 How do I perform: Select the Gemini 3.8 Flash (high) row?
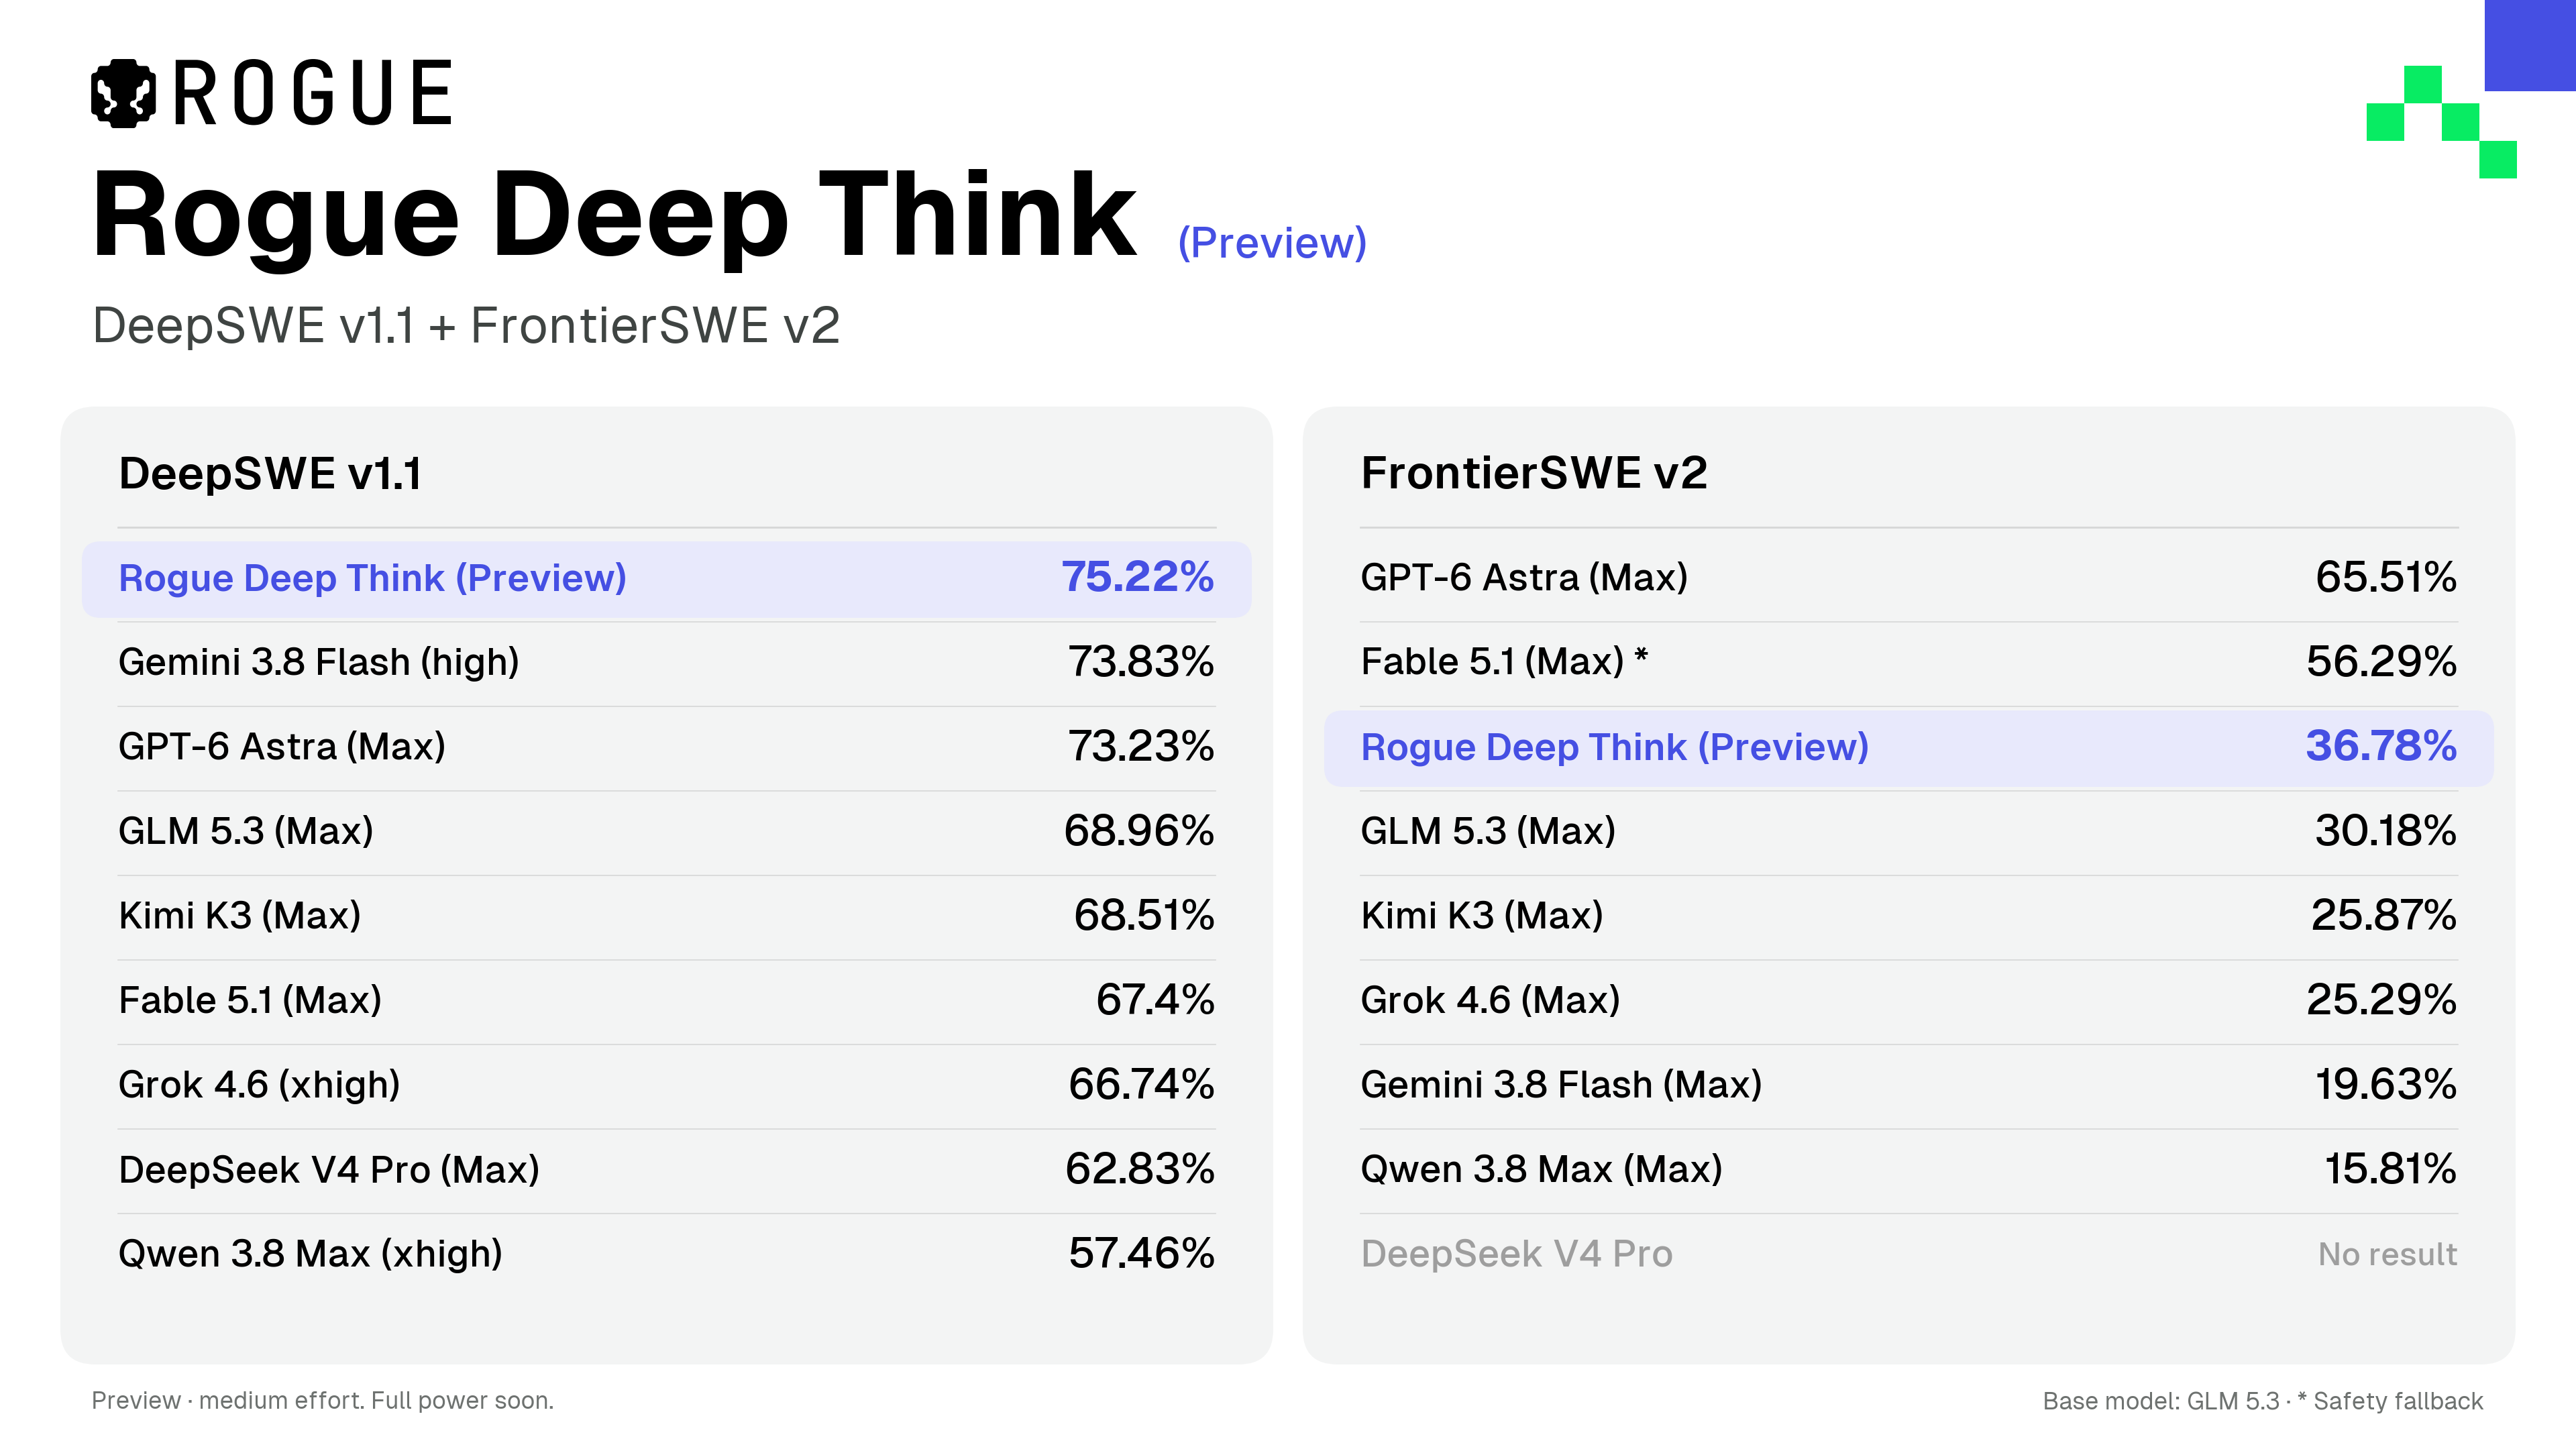pyautogui.click(x=666, y=662)
